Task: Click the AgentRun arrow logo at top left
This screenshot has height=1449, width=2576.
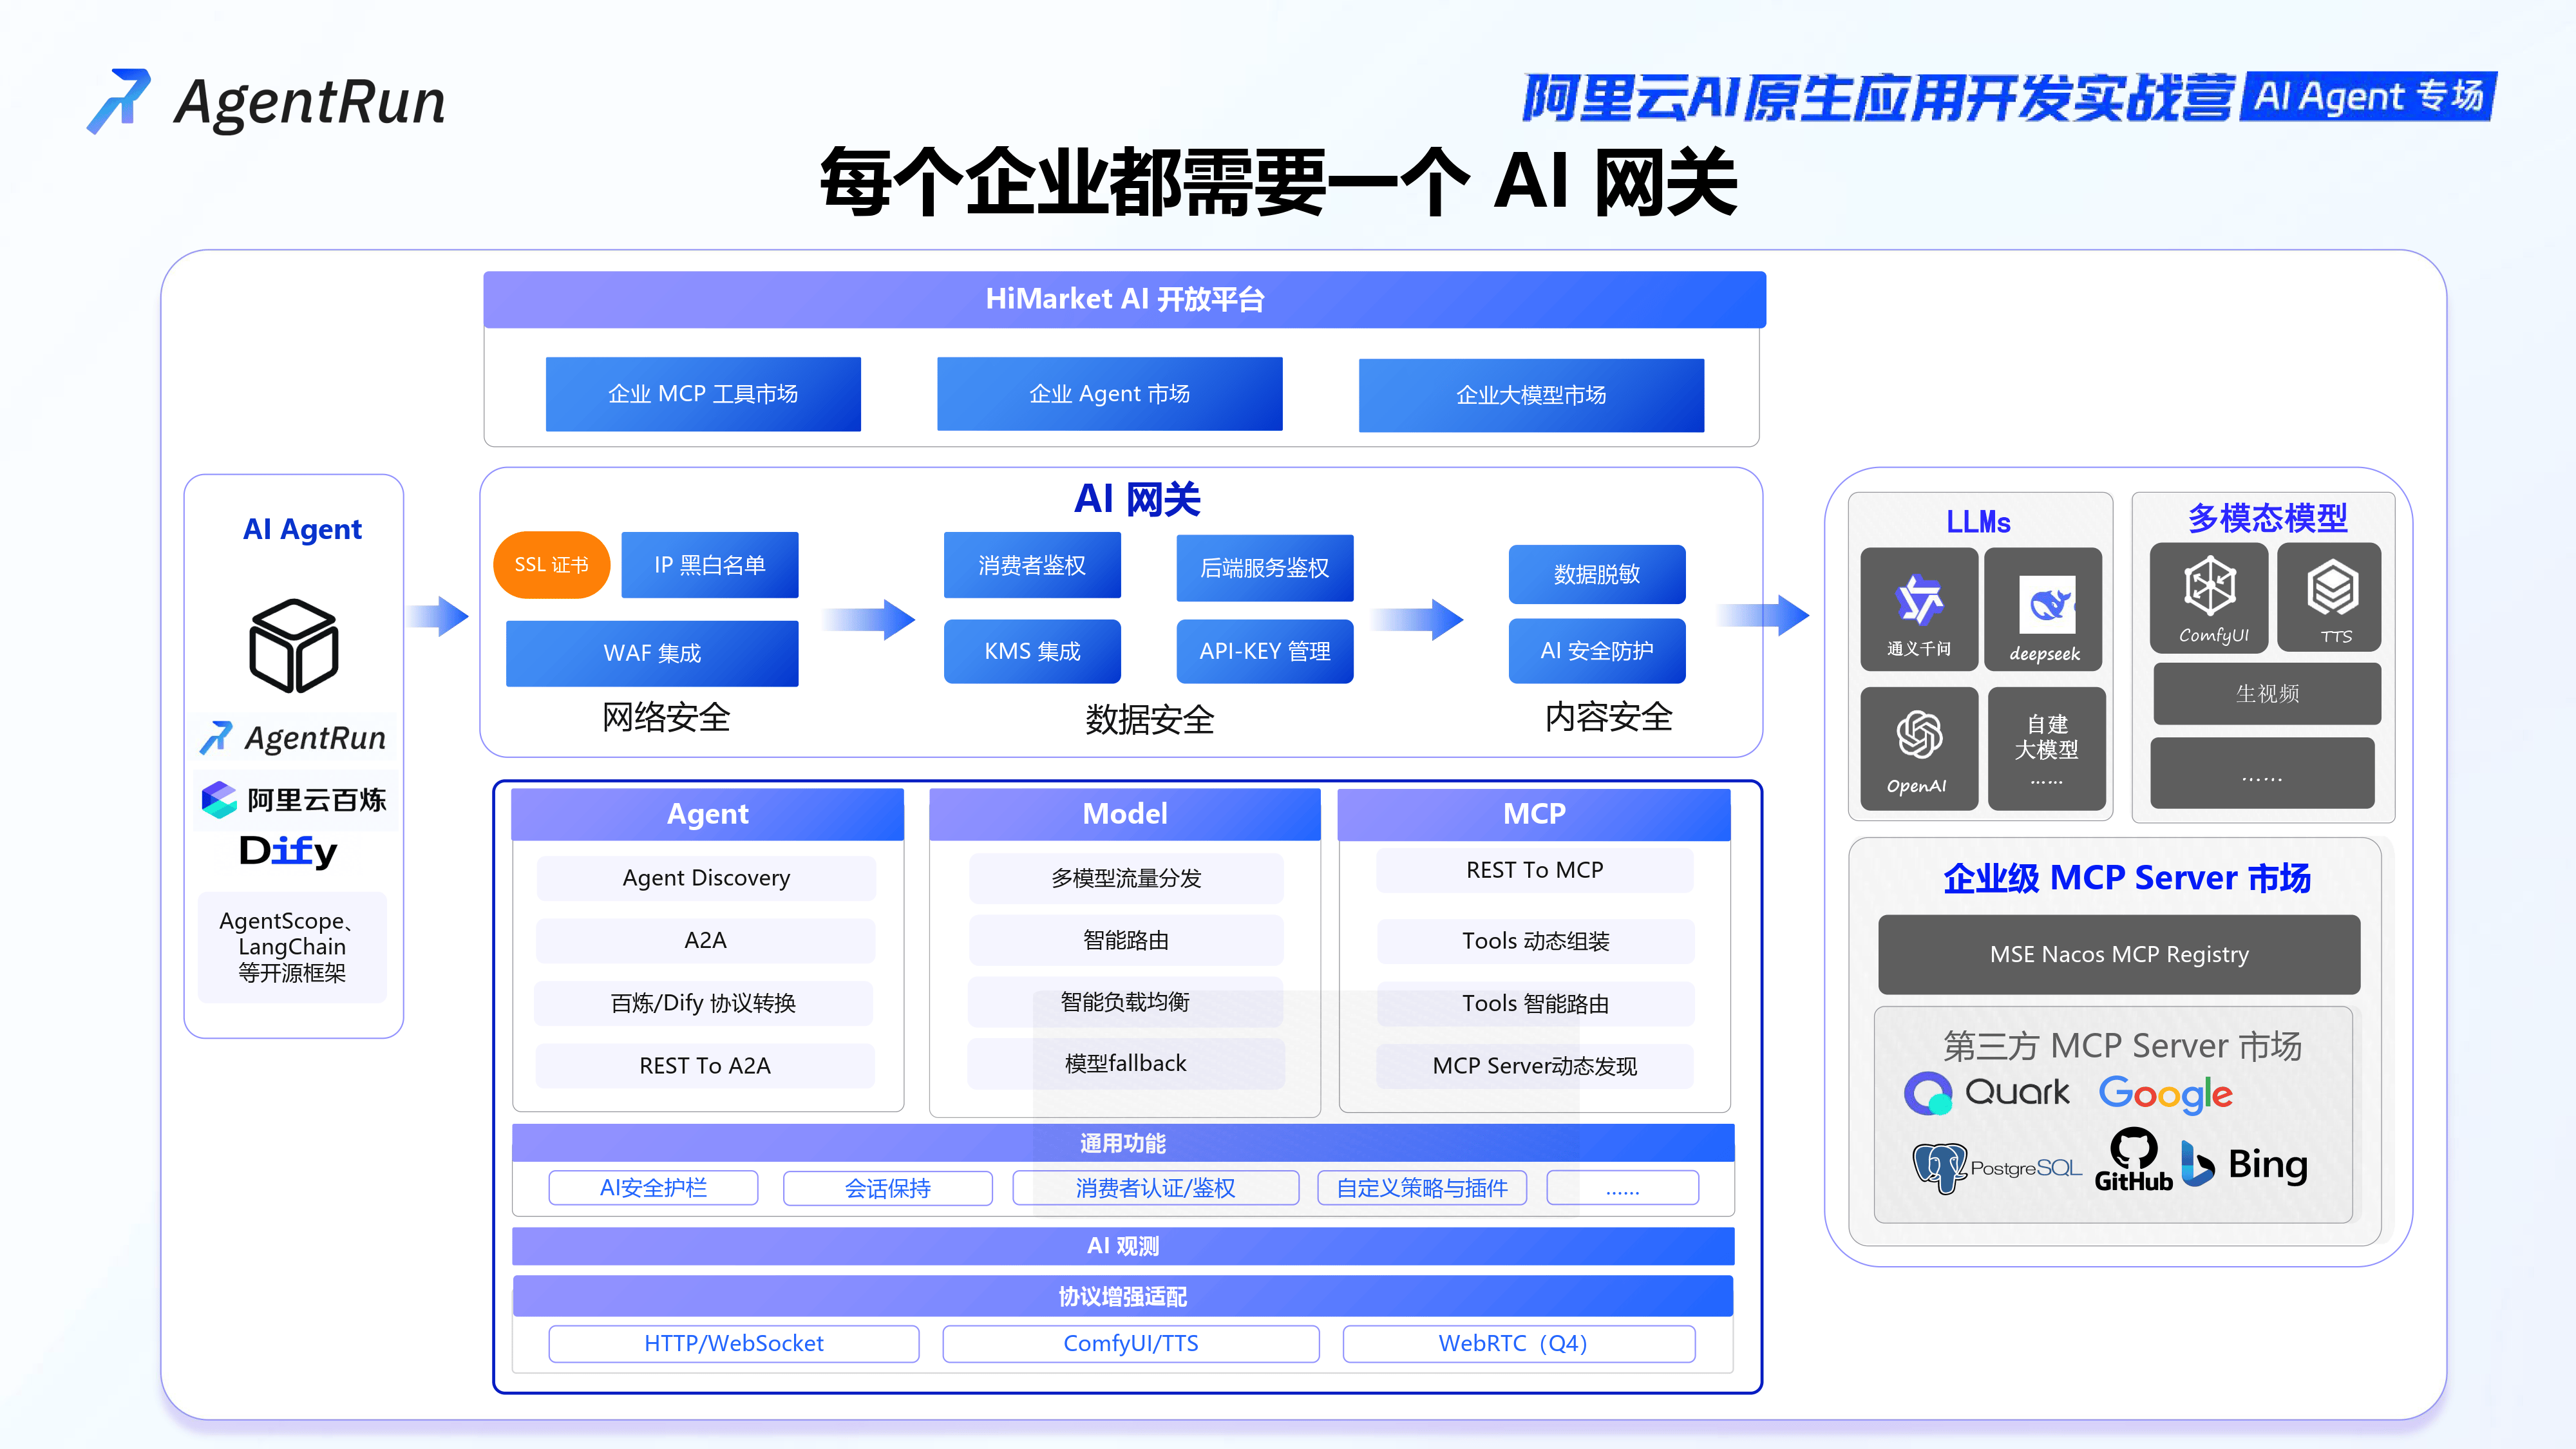Action: tap(118, 101)
